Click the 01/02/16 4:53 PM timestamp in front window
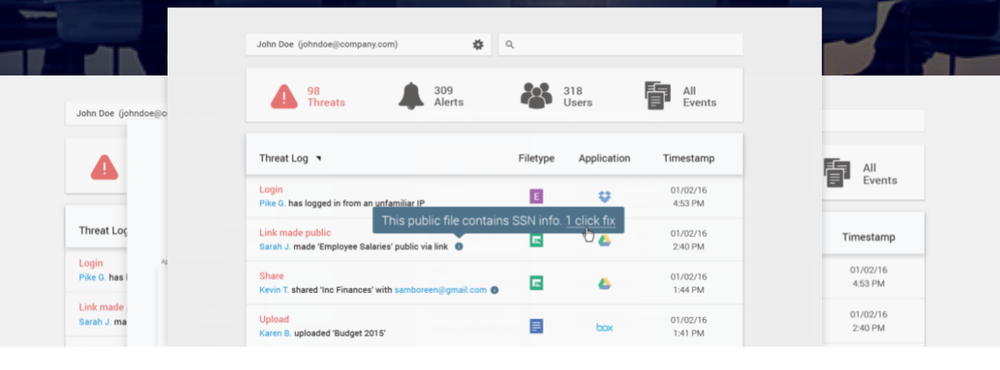This screenshot has width=1000, height=370. (688, 197)
